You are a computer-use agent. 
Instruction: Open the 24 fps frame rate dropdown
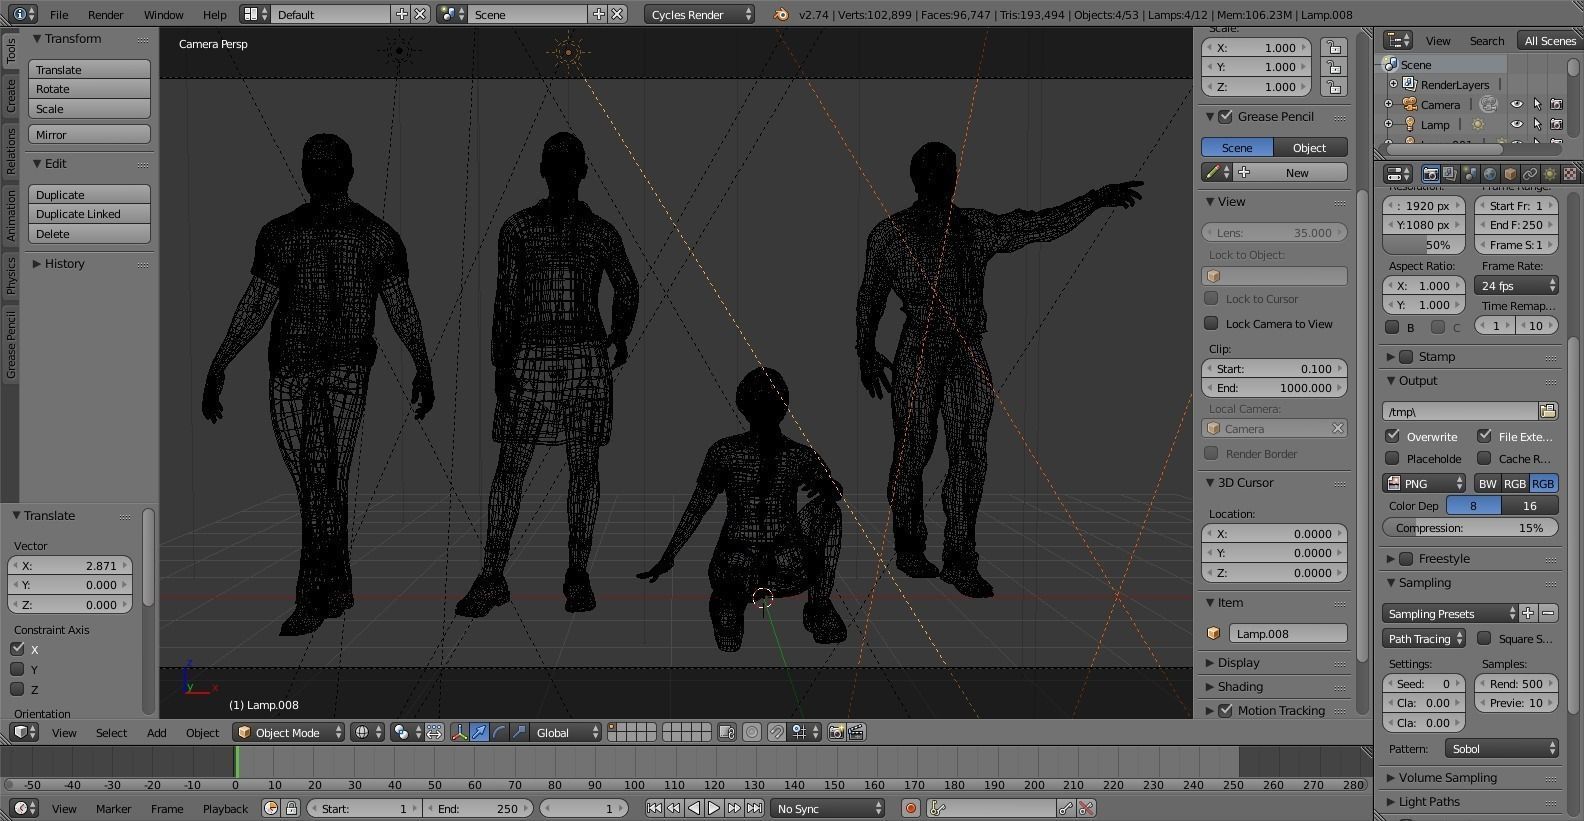(x=1516, y=285)
